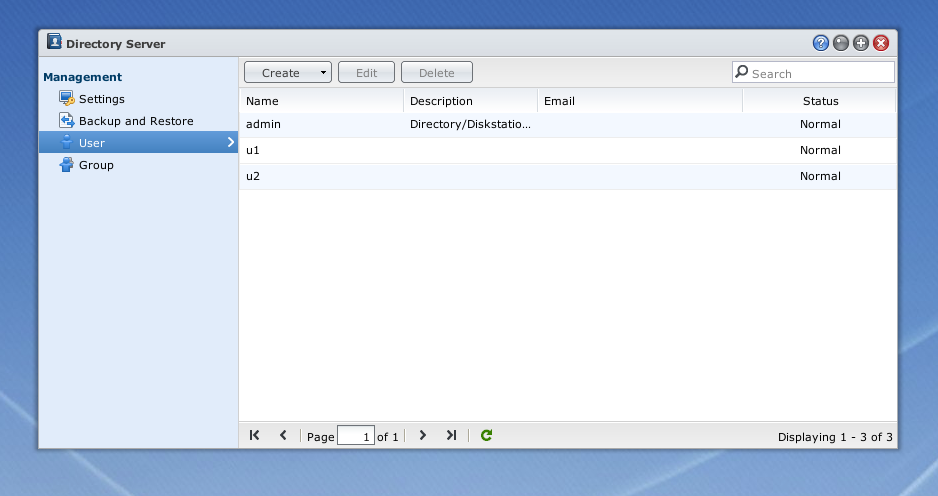
Task: Select the u1 user row
Action: (568, 150)
